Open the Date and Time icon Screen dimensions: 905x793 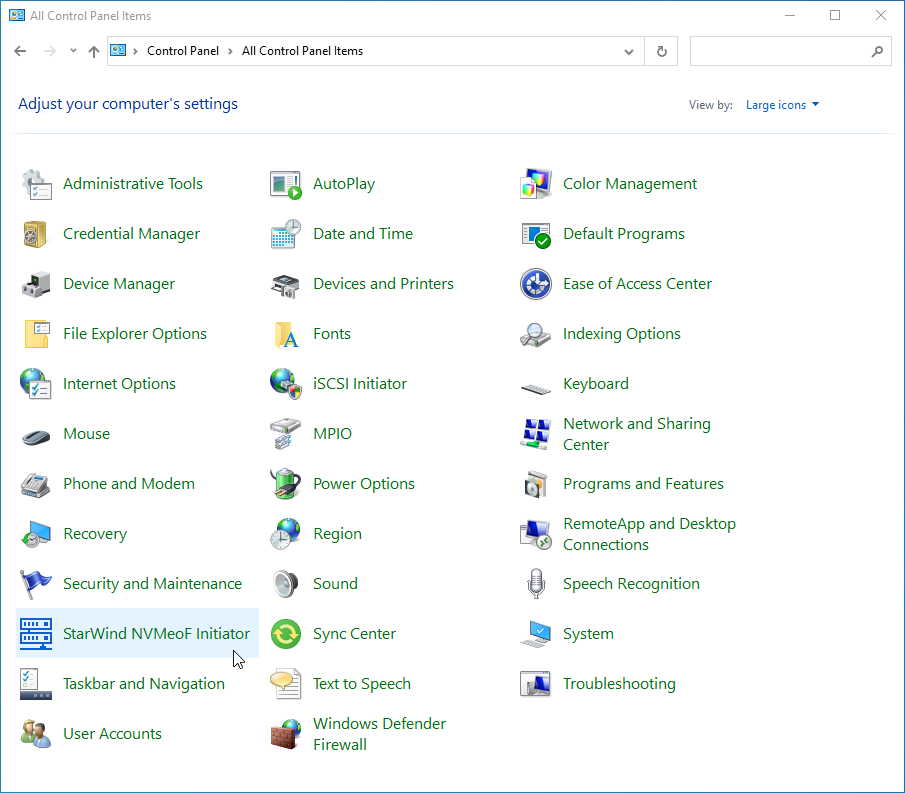[286, 234]
